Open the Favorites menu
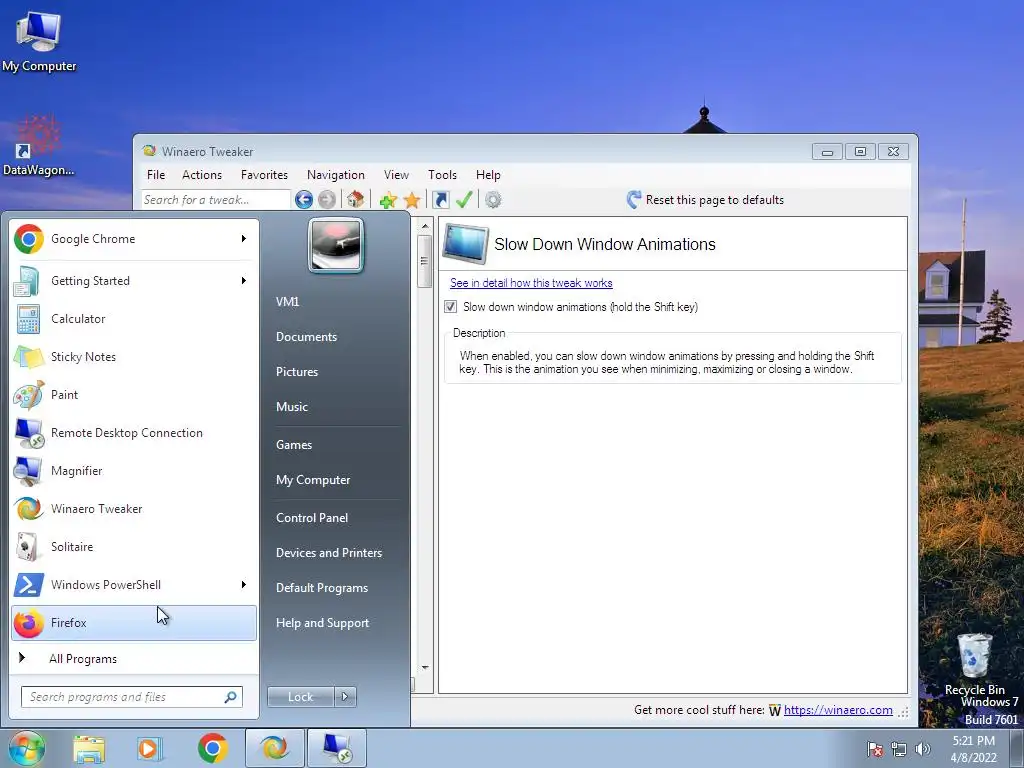The width and height of the screenshot is (1024, 768). pos(264,175)
